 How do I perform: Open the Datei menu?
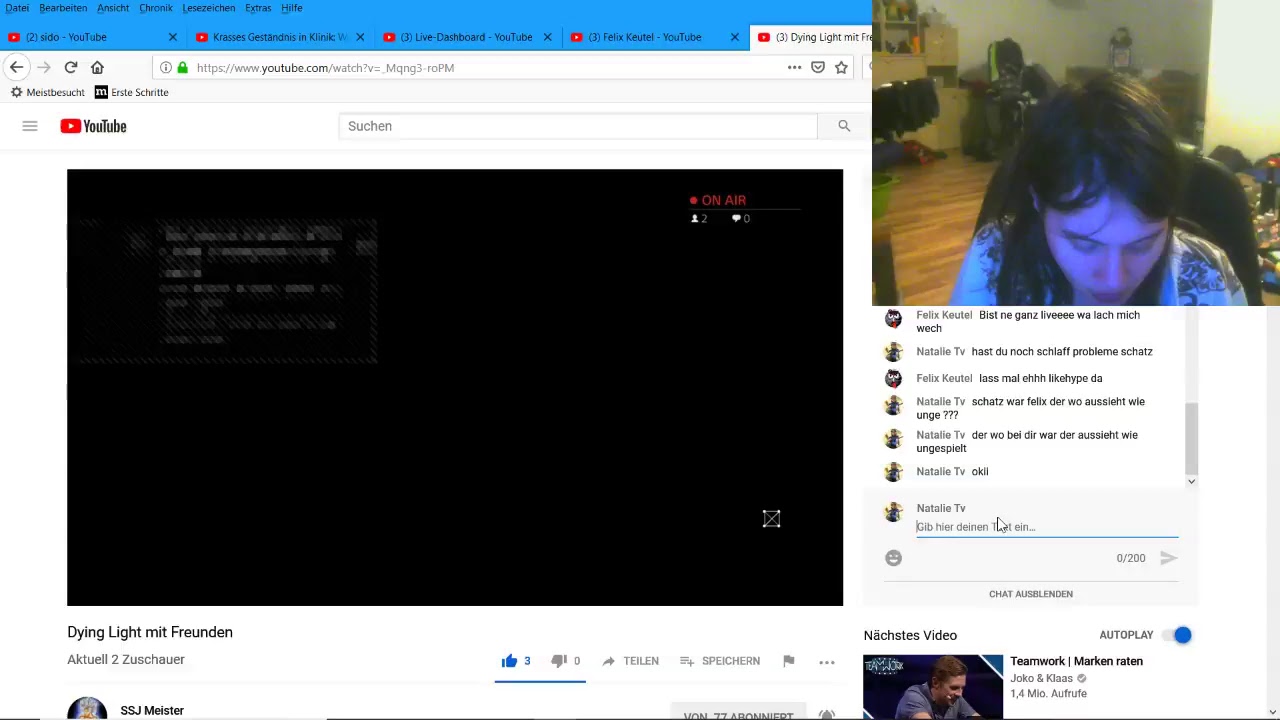click(x=17, y=8)
